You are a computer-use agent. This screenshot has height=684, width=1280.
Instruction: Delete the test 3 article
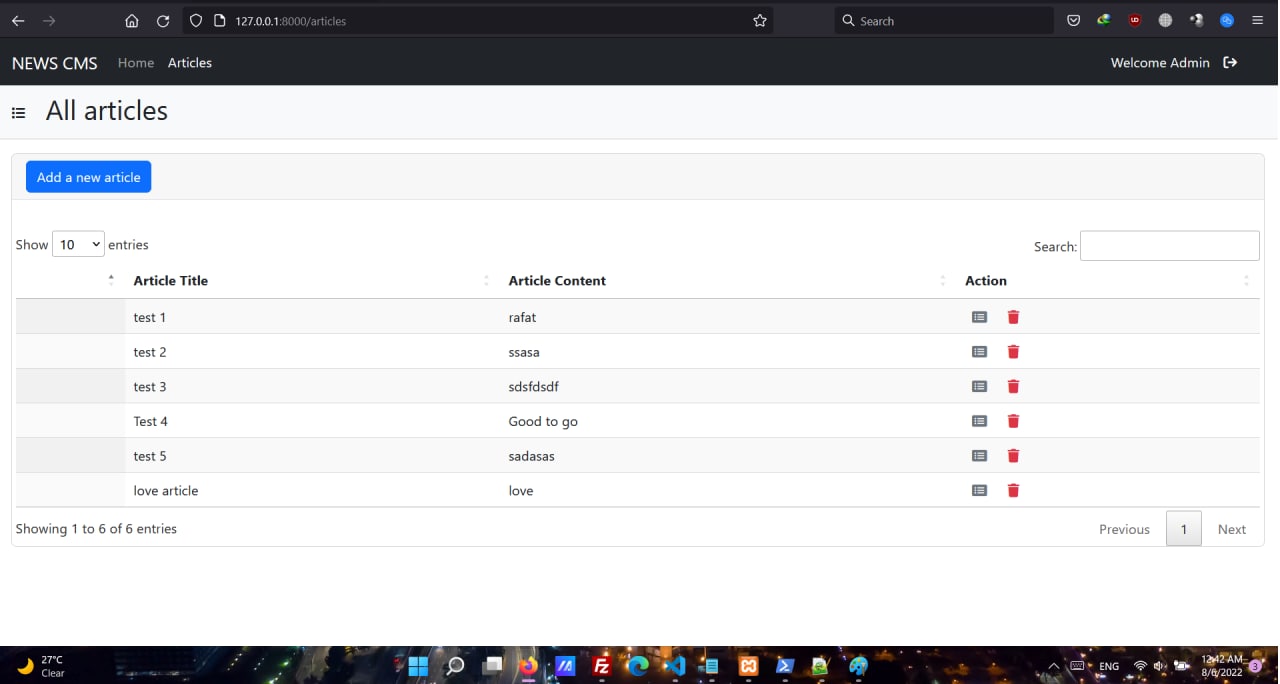click(1013, 386)
